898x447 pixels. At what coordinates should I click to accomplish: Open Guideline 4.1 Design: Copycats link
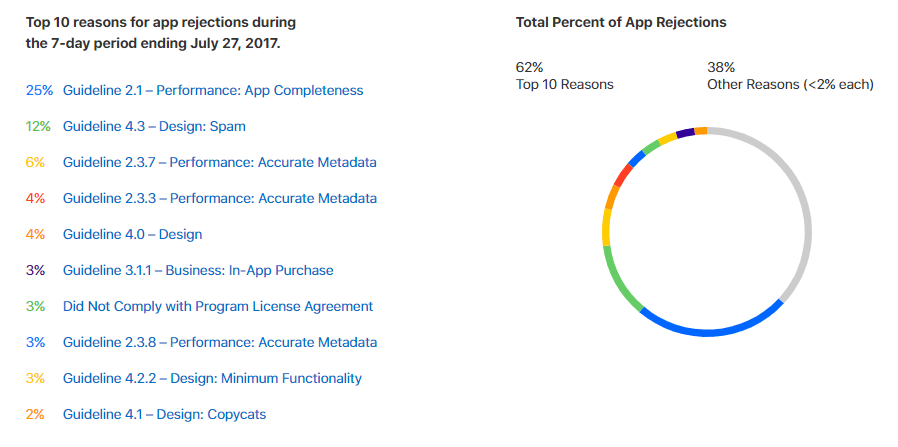click(164, 414)
